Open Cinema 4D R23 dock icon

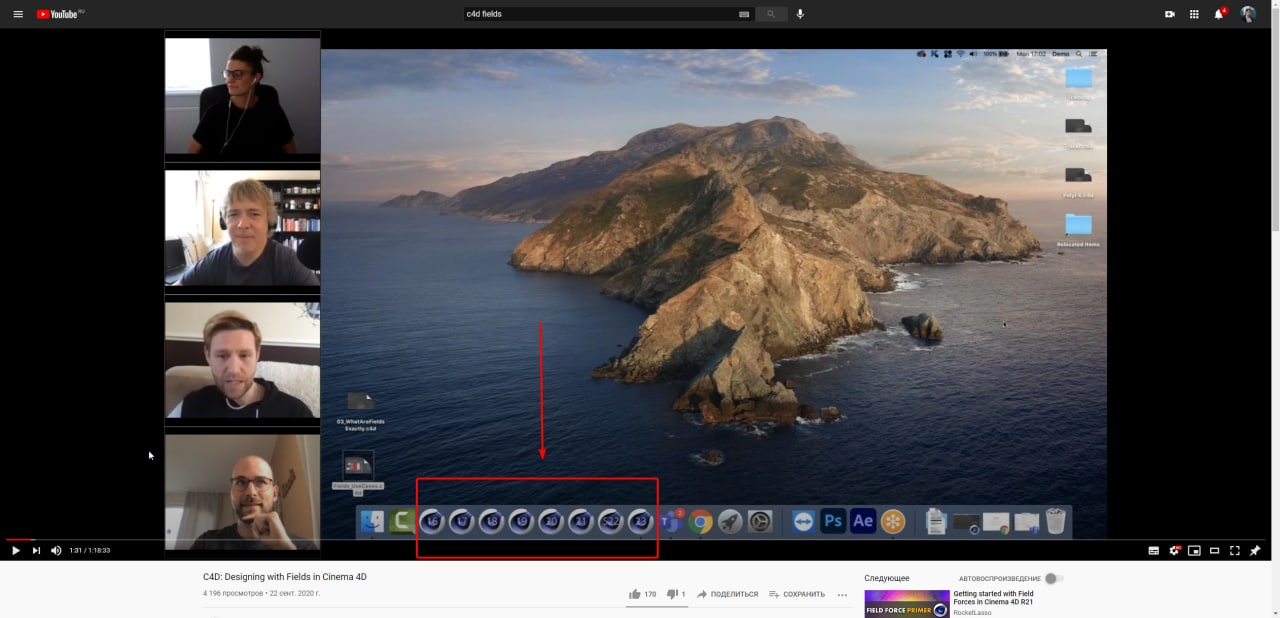click(x=641, y=521)
